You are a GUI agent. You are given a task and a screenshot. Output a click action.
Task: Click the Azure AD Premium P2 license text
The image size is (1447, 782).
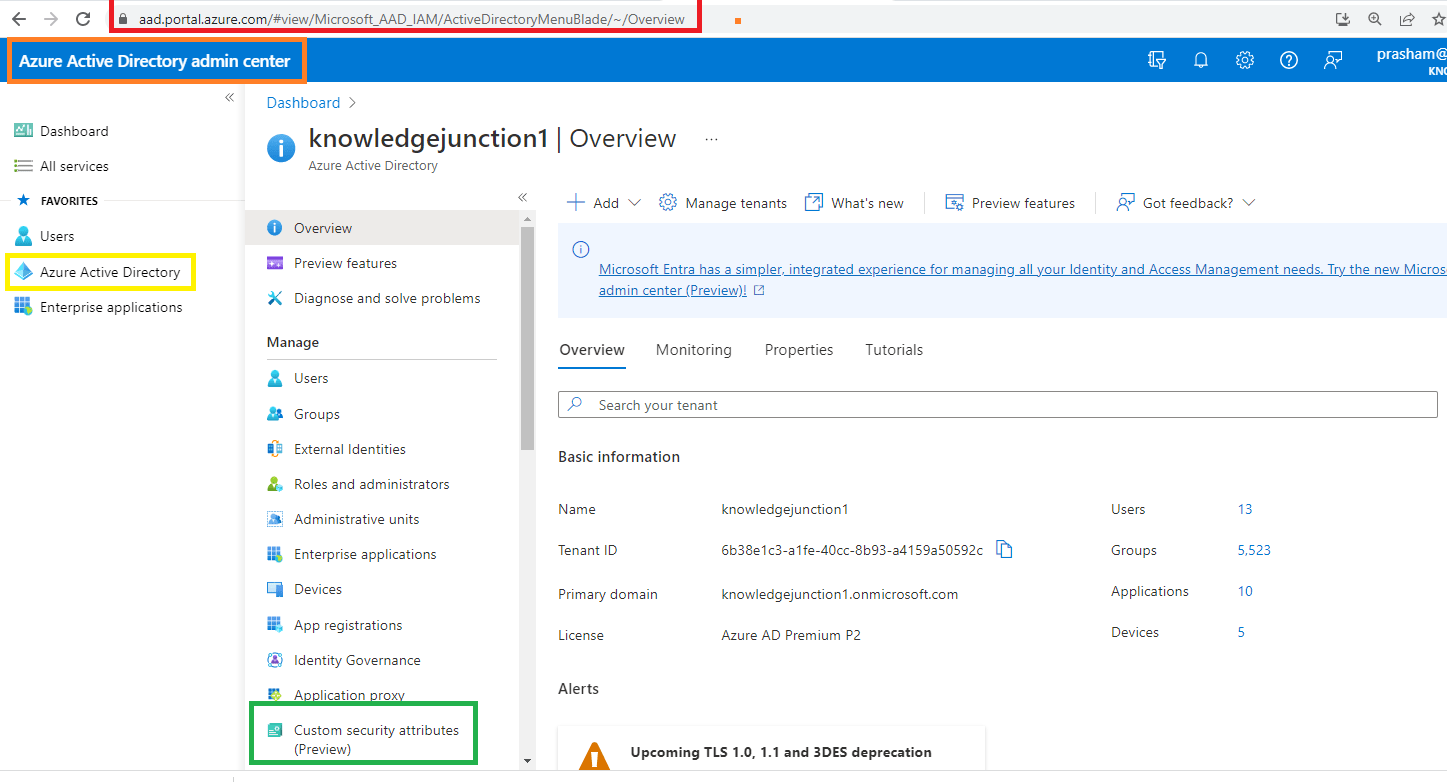[791, 635]
